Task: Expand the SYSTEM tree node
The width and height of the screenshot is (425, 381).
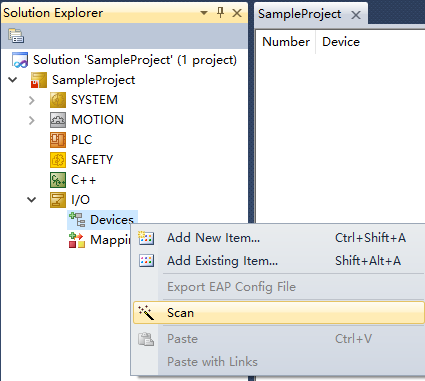Action: coord(32,100)
